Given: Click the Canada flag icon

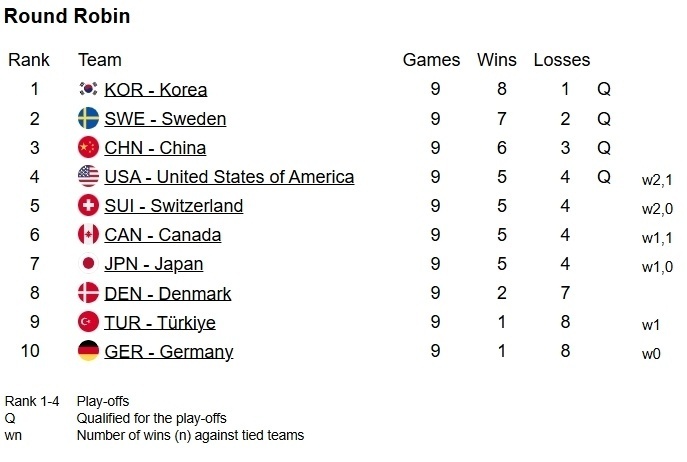Looking at the screenshot, I should click(88, 235).
